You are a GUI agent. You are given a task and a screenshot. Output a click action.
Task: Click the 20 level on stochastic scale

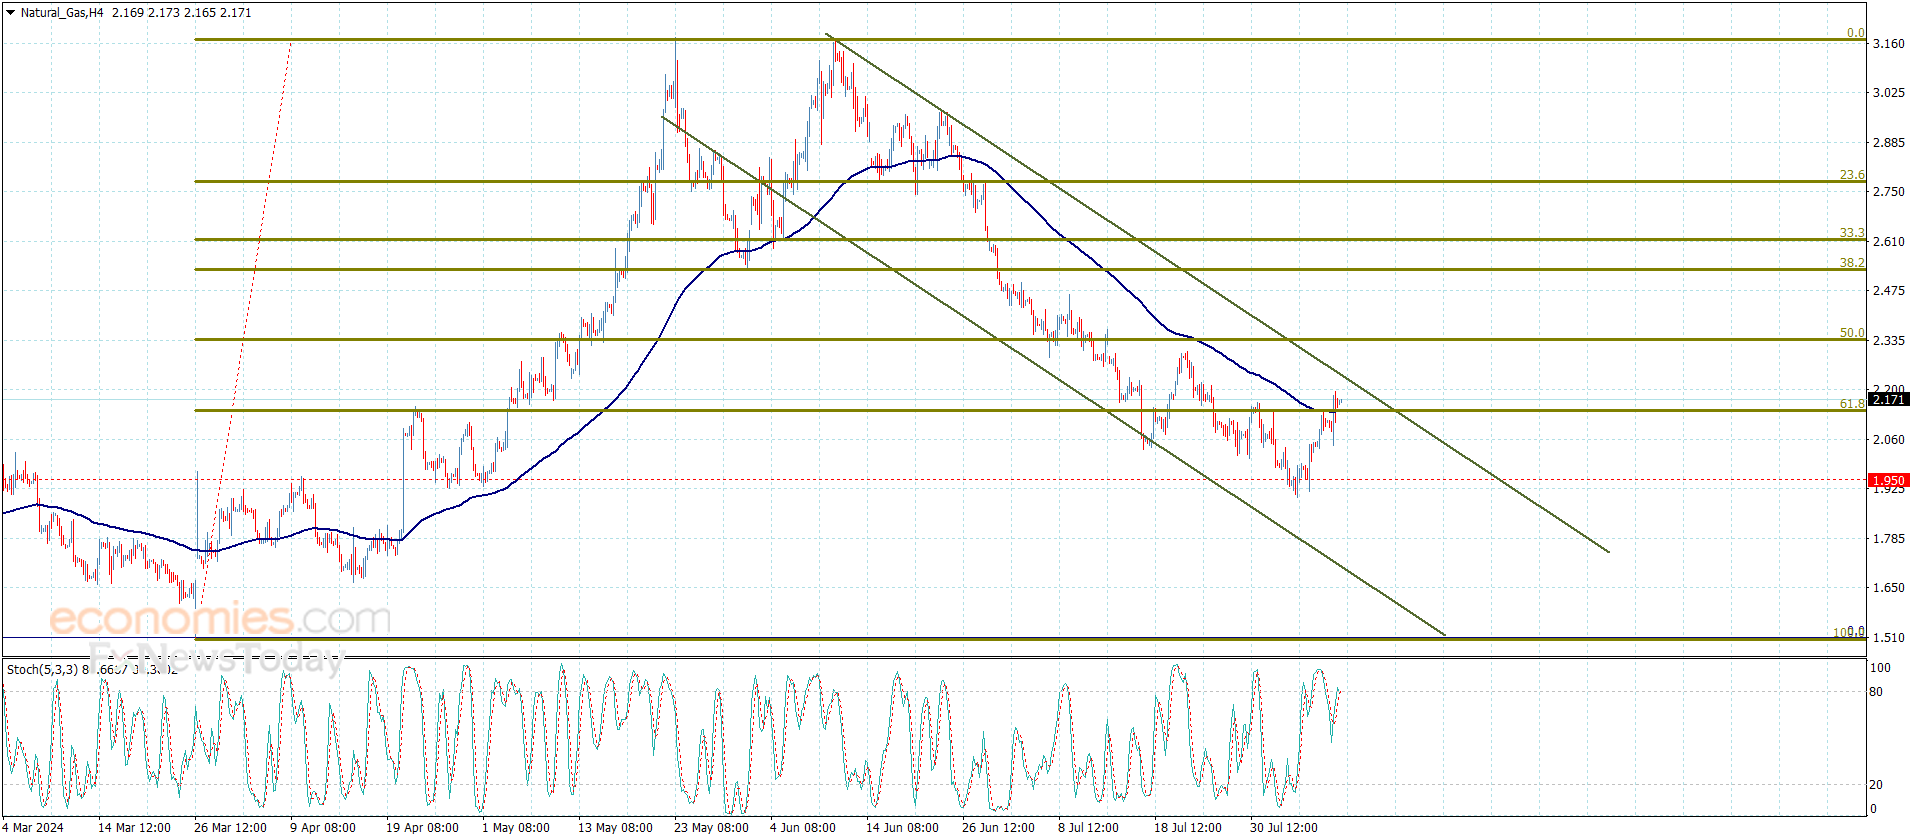pos(1876,785)
